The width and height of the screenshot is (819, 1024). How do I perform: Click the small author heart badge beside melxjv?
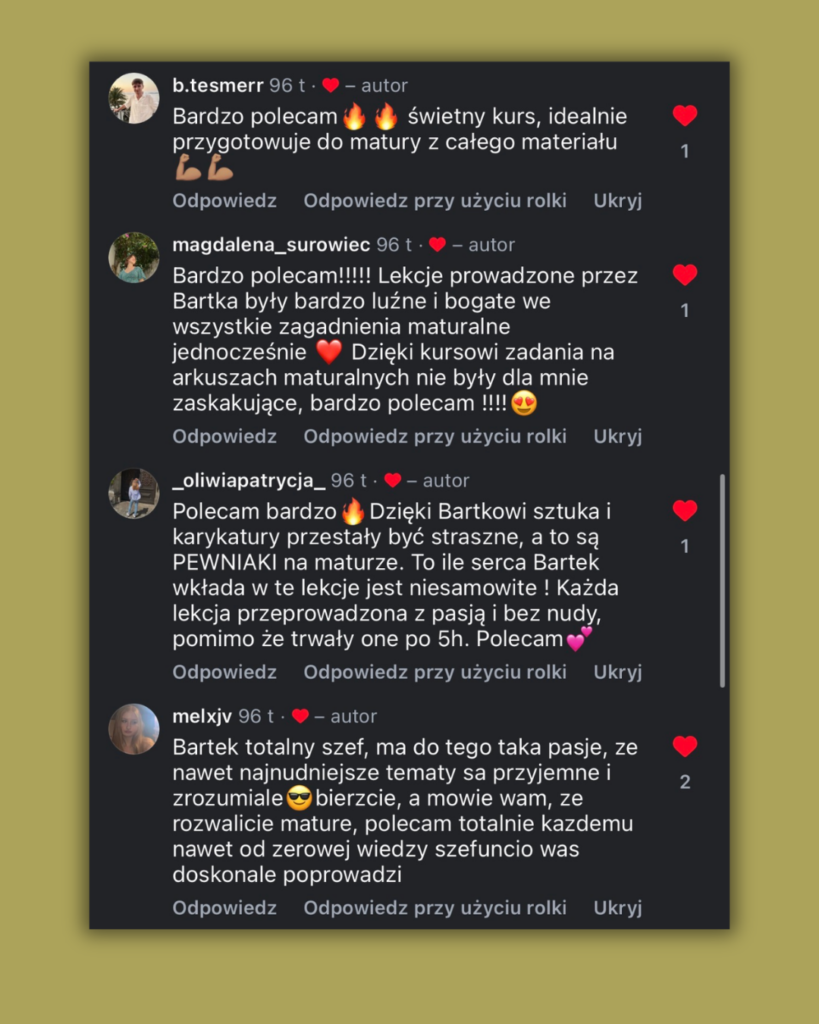300,716
